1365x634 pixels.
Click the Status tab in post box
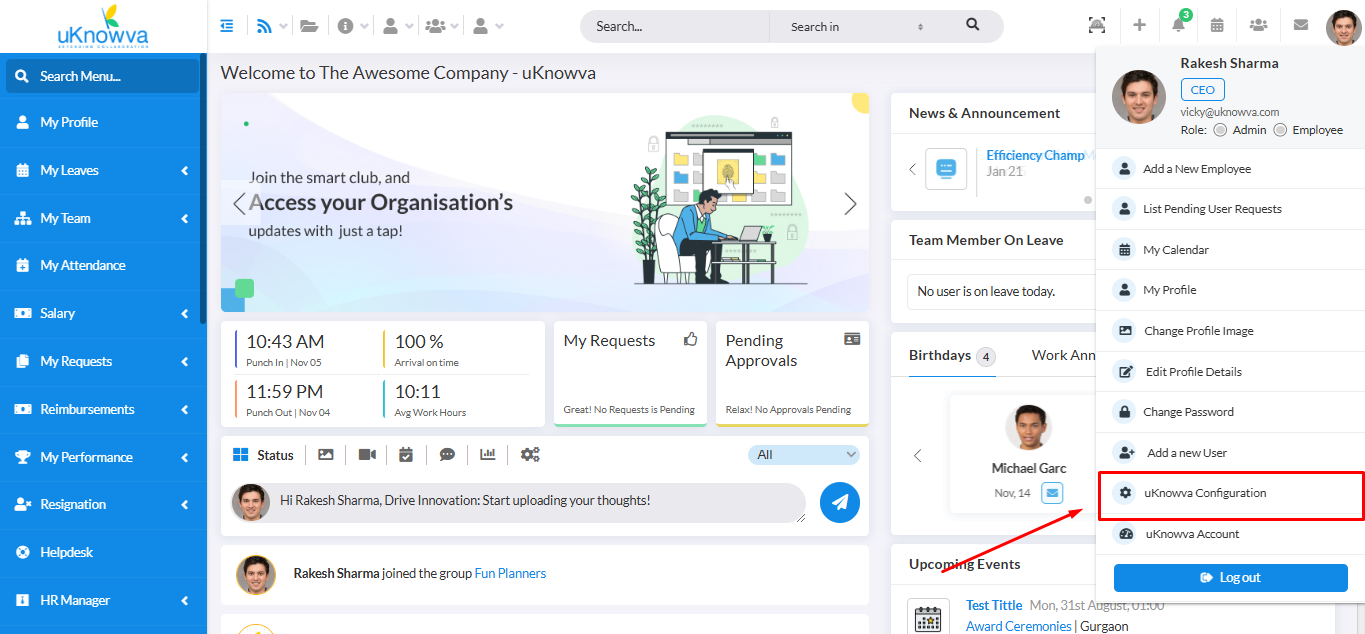(263, 455)
